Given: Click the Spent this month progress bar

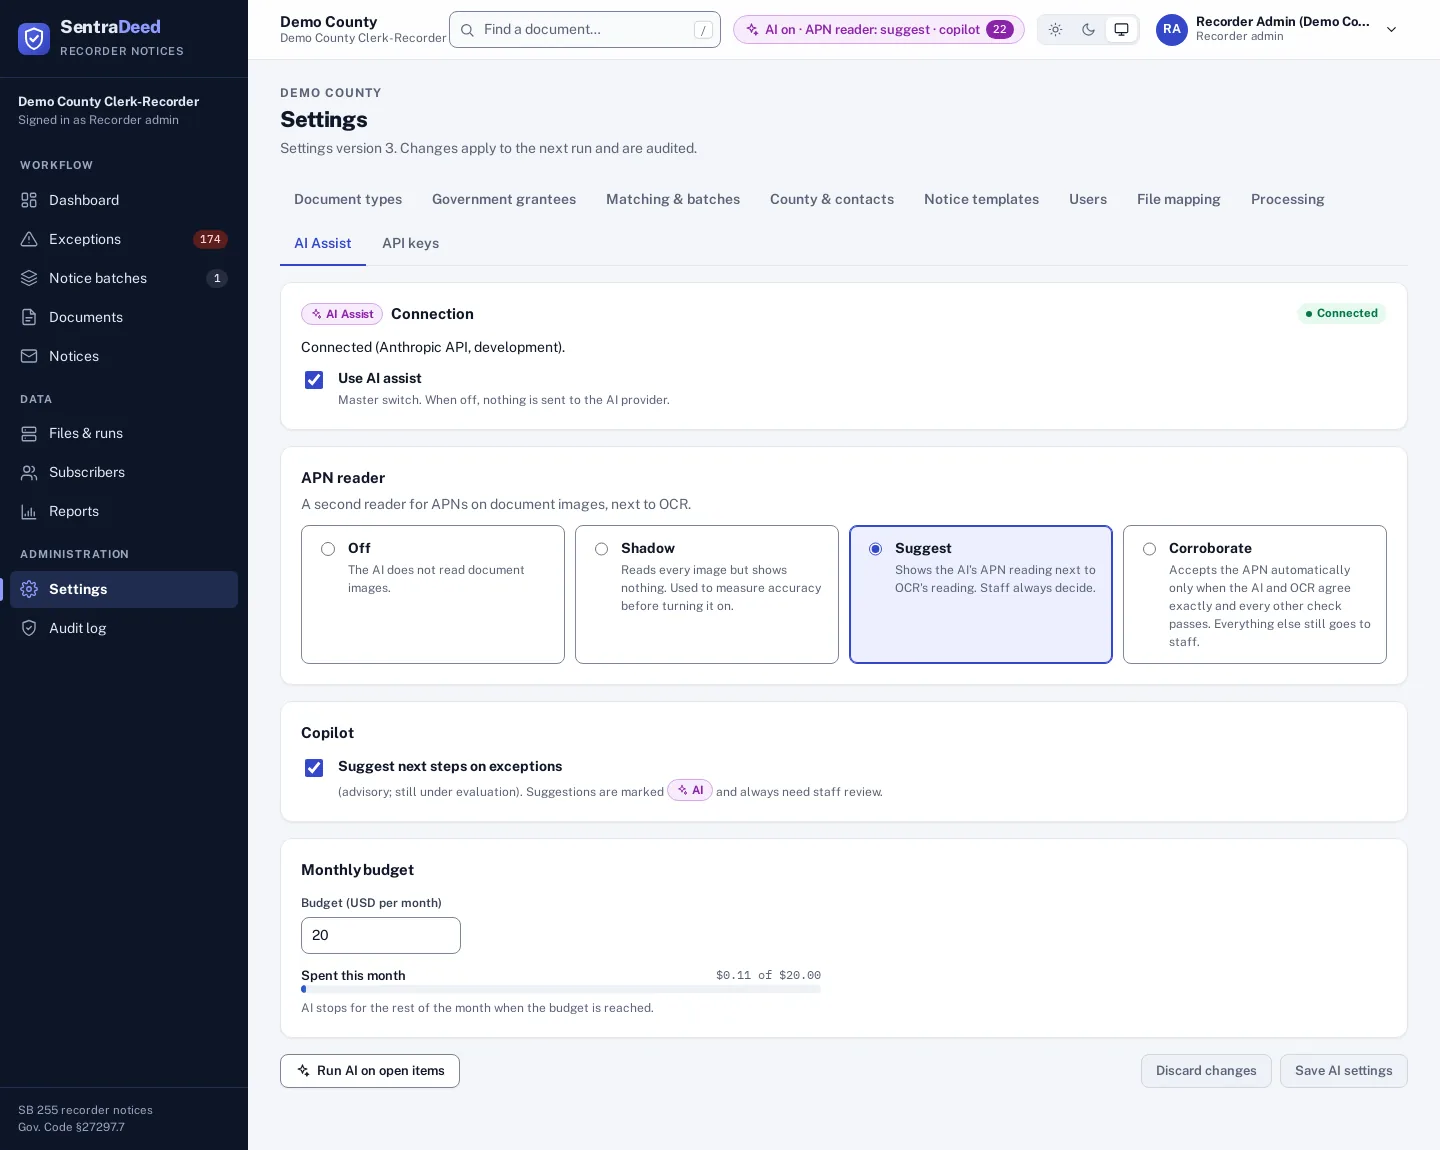Looking at the screenshot, I should pos(561,989).
